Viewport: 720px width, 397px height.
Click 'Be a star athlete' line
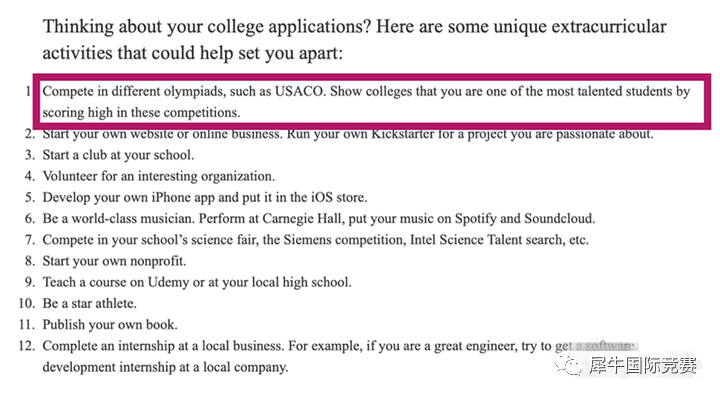90,303
